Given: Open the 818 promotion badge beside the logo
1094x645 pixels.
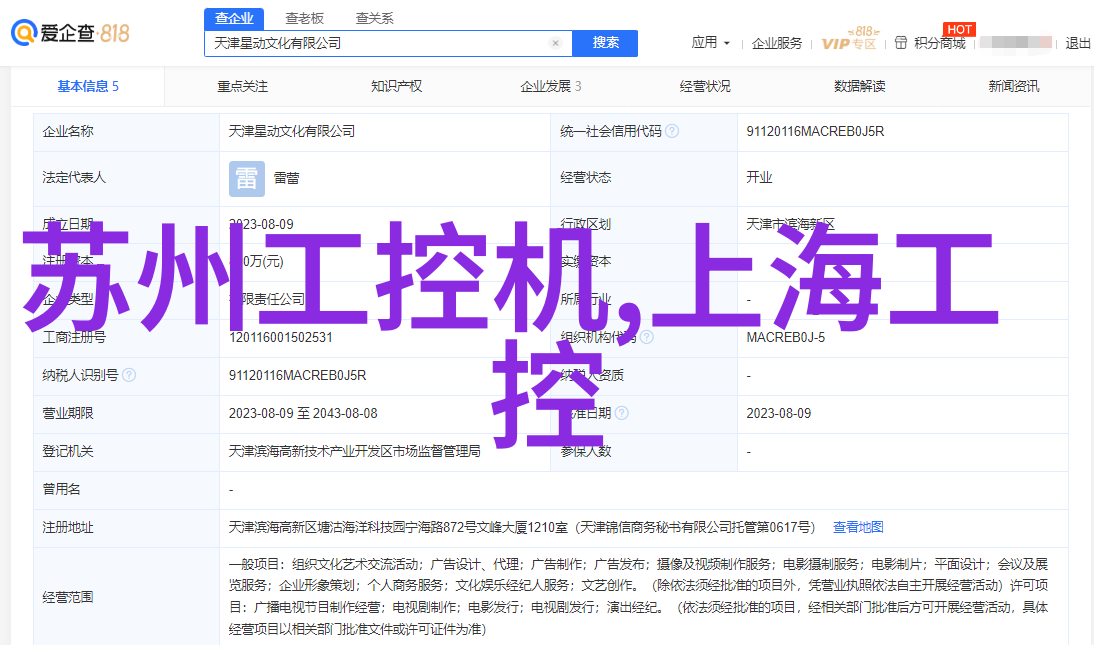Looking at the screenshot, I should 114,33.
